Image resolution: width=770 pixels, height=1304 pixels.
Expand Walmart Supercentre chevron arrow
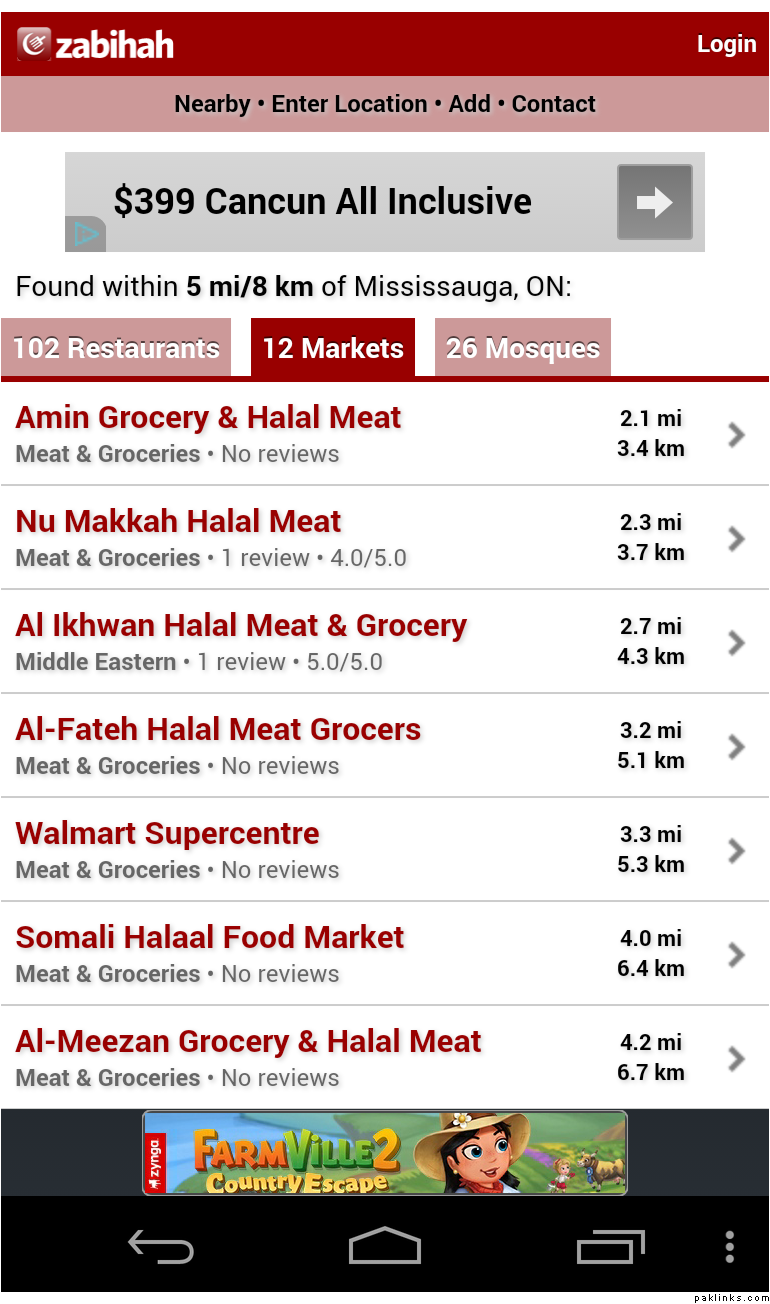click(x=737, y=850)
